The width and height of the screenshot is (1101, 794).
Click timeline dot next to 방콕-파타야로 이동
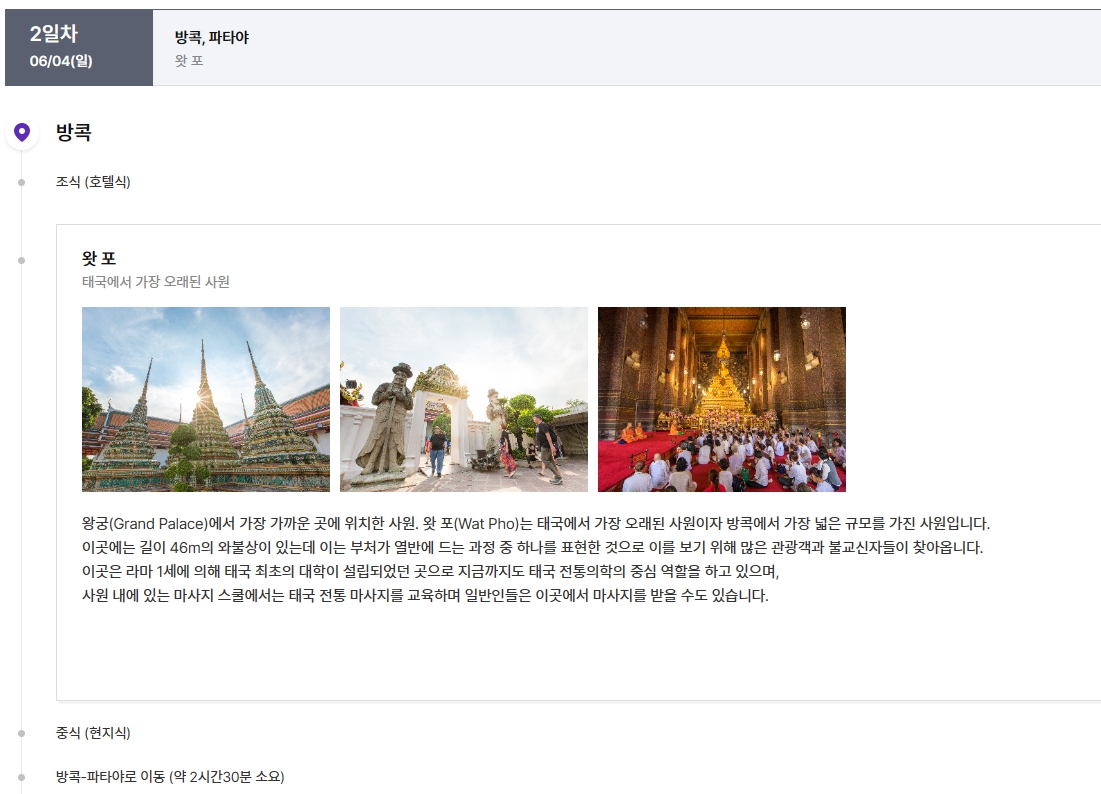pyautogui.click(x=22, y=777)
